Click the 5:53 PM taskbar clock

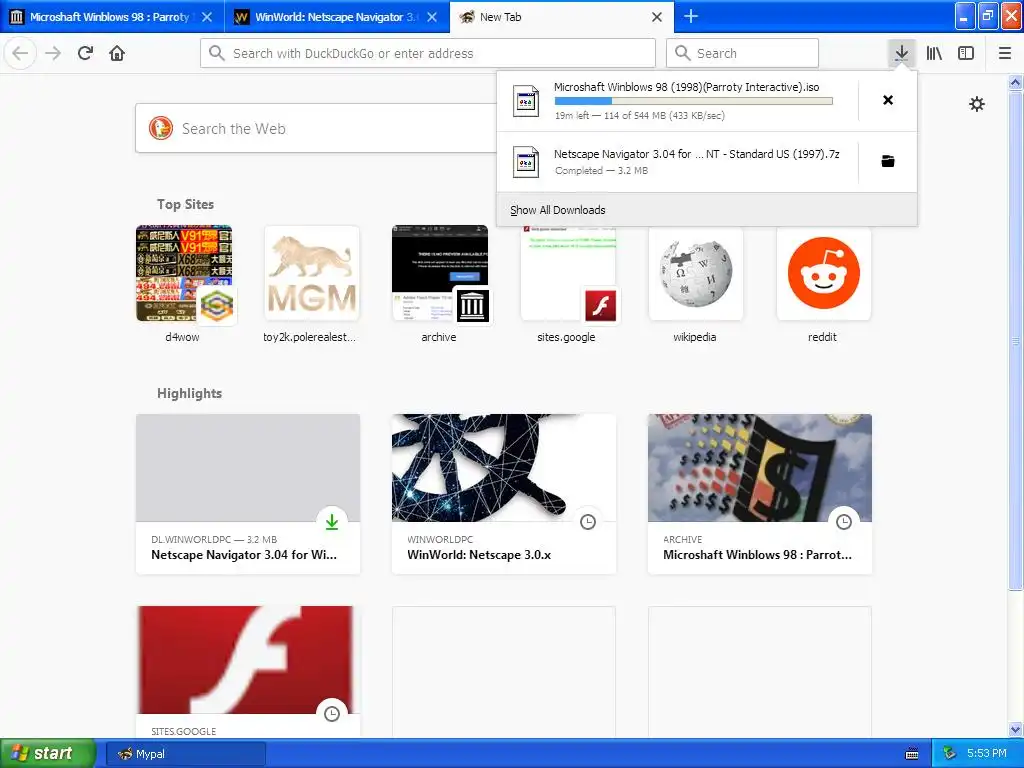(x=987, y=753)
